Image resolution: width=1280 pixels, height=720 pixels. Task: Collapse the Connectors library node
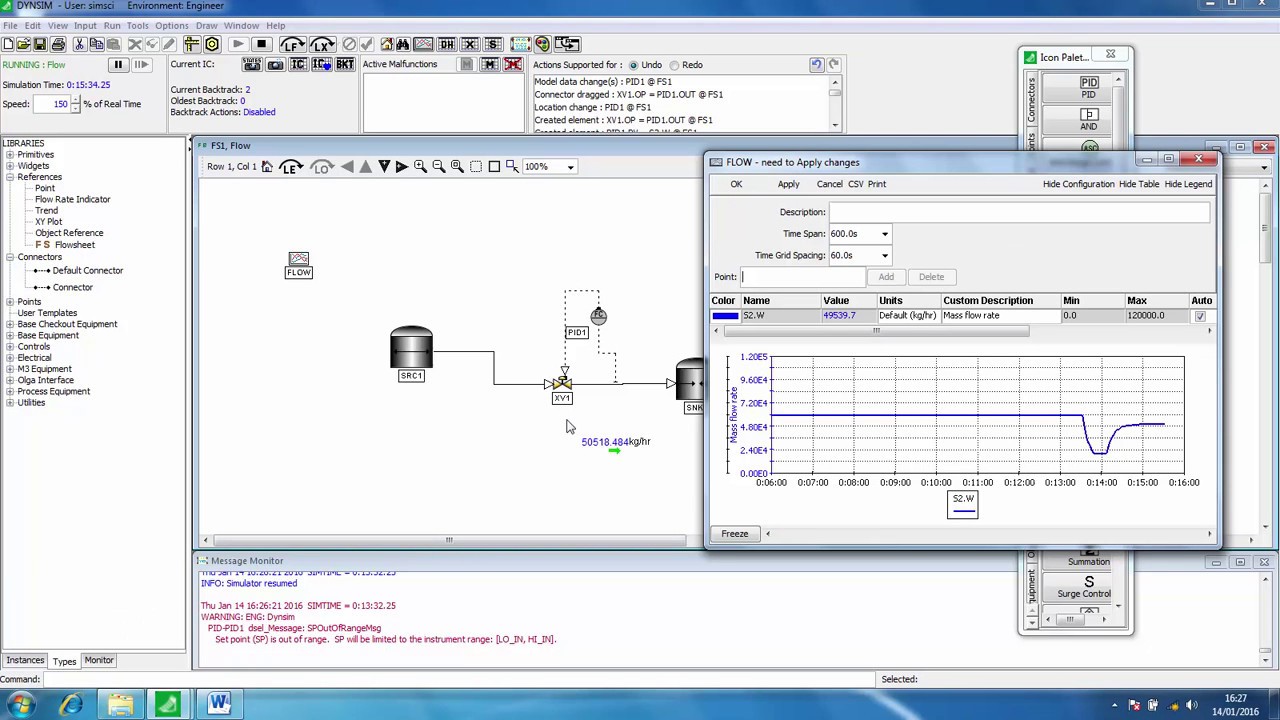(x=9, y=257)
